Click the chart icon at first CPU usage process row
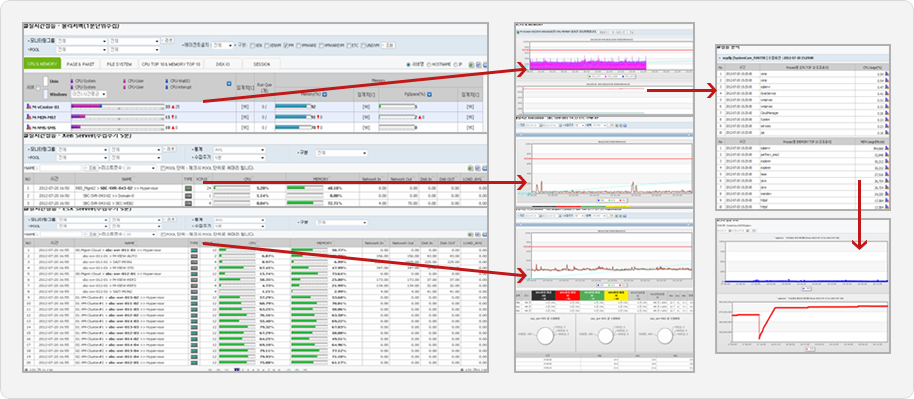The image size is (914, 399). point(887,74)
